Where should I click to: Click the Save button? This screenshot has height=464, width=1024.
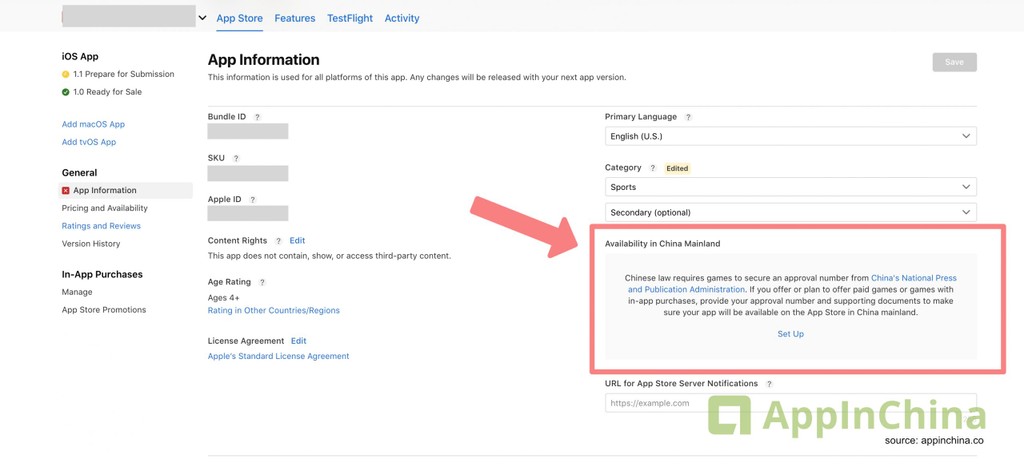[x=954, y=62]
